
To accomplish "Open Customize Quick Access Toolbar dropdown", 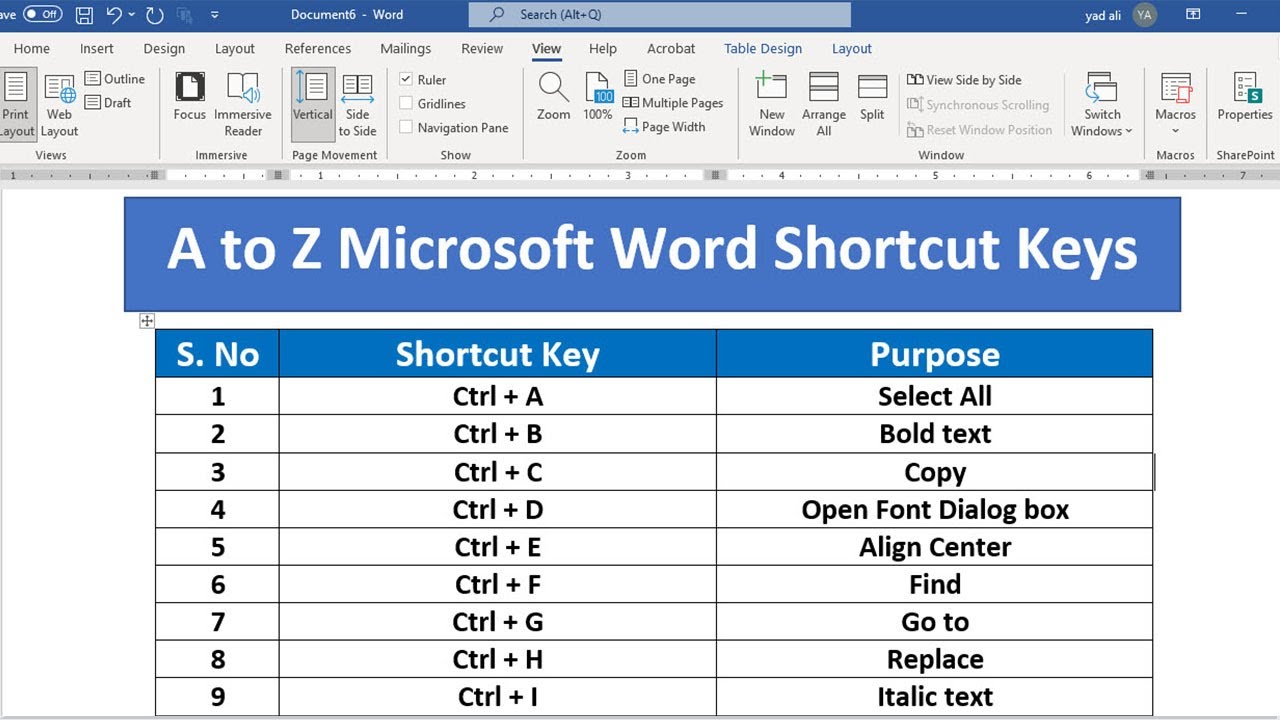I will 215,15.
